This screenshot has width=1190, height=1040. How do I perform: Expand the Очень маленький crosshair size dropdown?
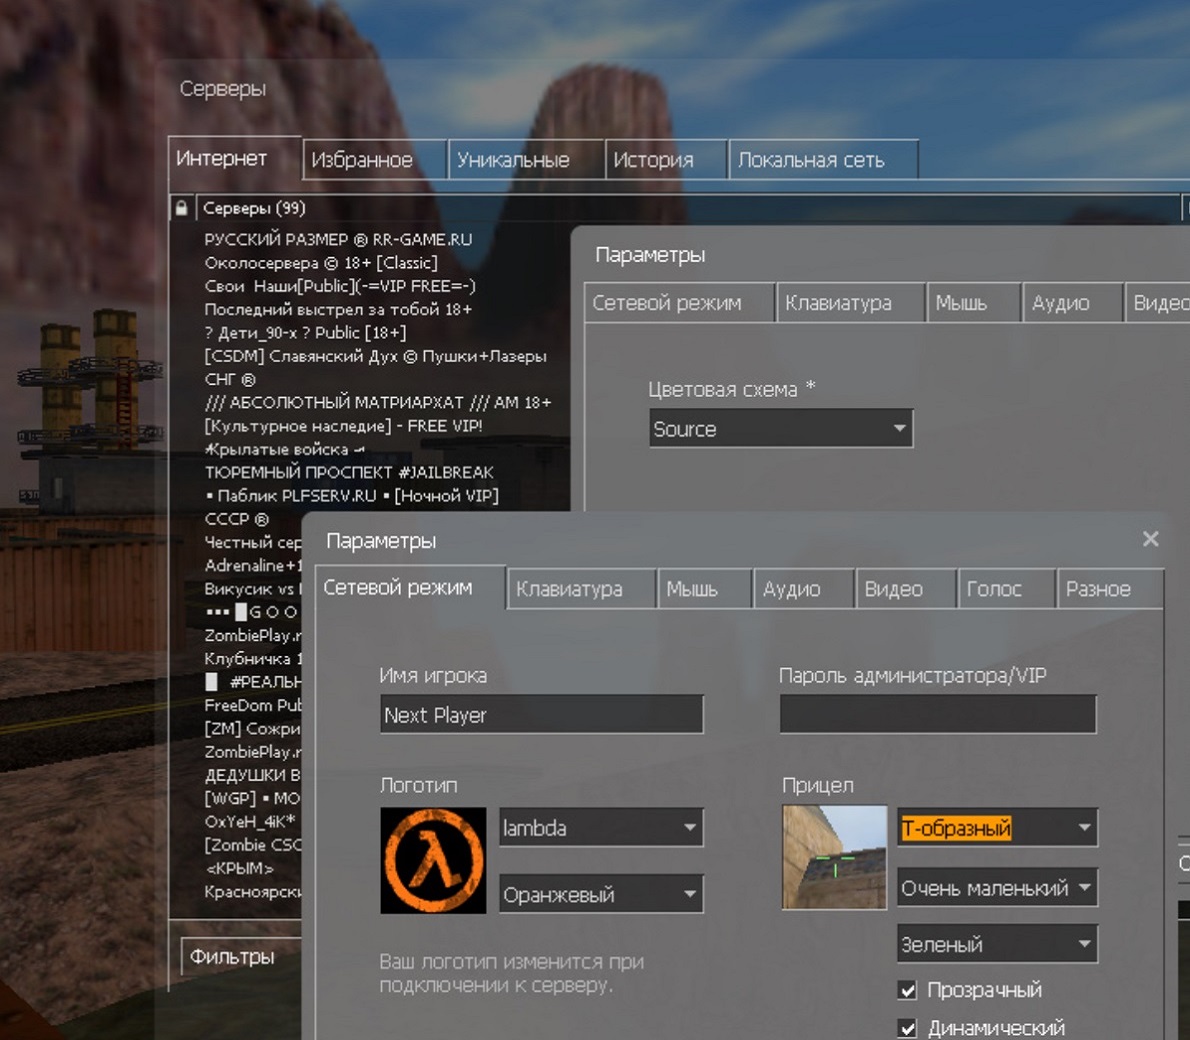996,888
